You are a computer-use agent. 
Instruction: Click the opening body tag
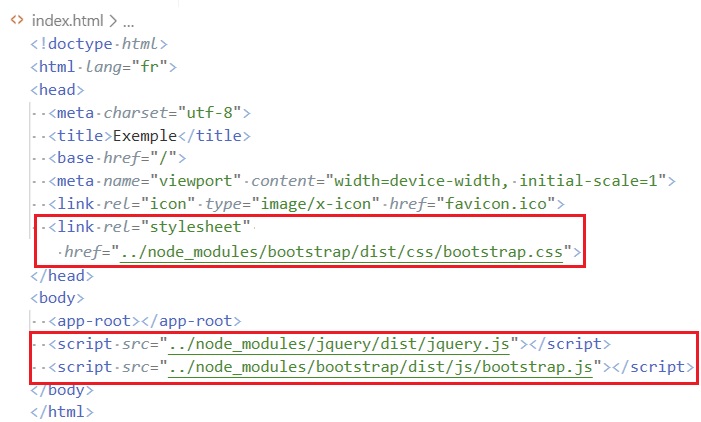pyautogui.click(x=57, y=298)
